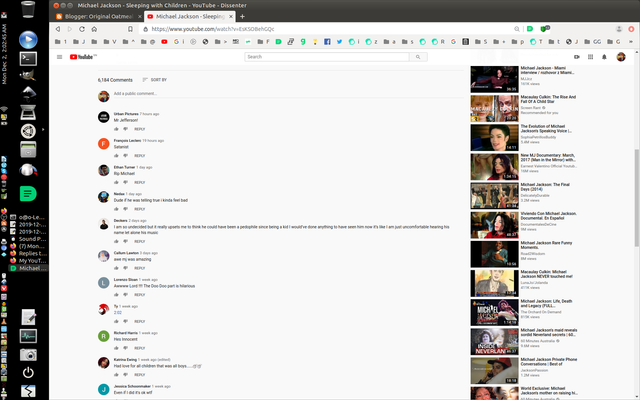
Task: Open the 2:02 timestamp link
Action: click(118, 313)
